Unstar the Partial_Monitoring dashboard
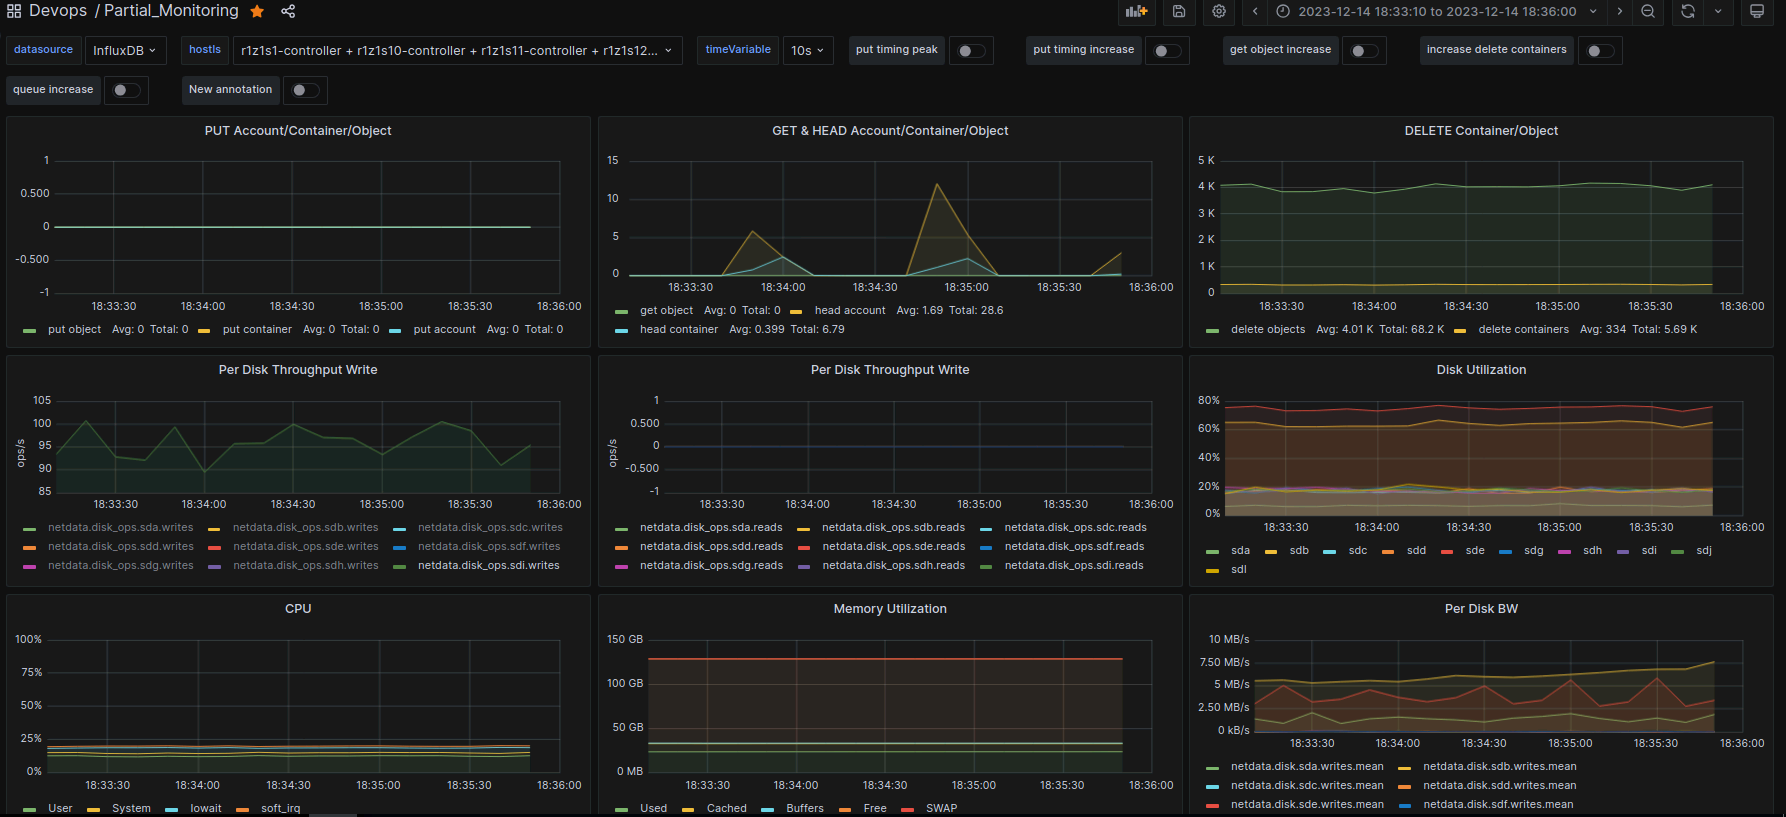The width and height of the screenshot is (1786, 817). [257, 11]
